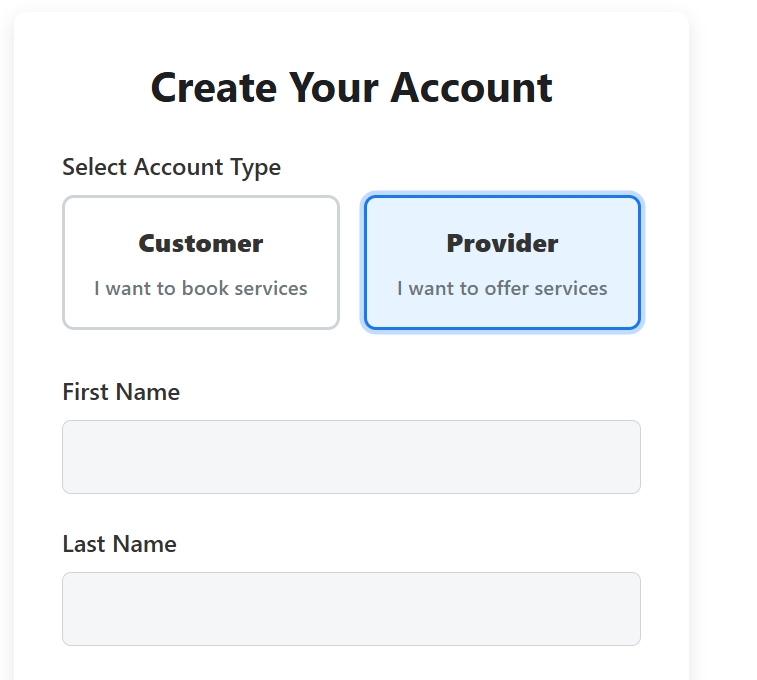Click the "Select Account Type" label
Viewport: 757px width, 680px height.
tap(171, 167)
